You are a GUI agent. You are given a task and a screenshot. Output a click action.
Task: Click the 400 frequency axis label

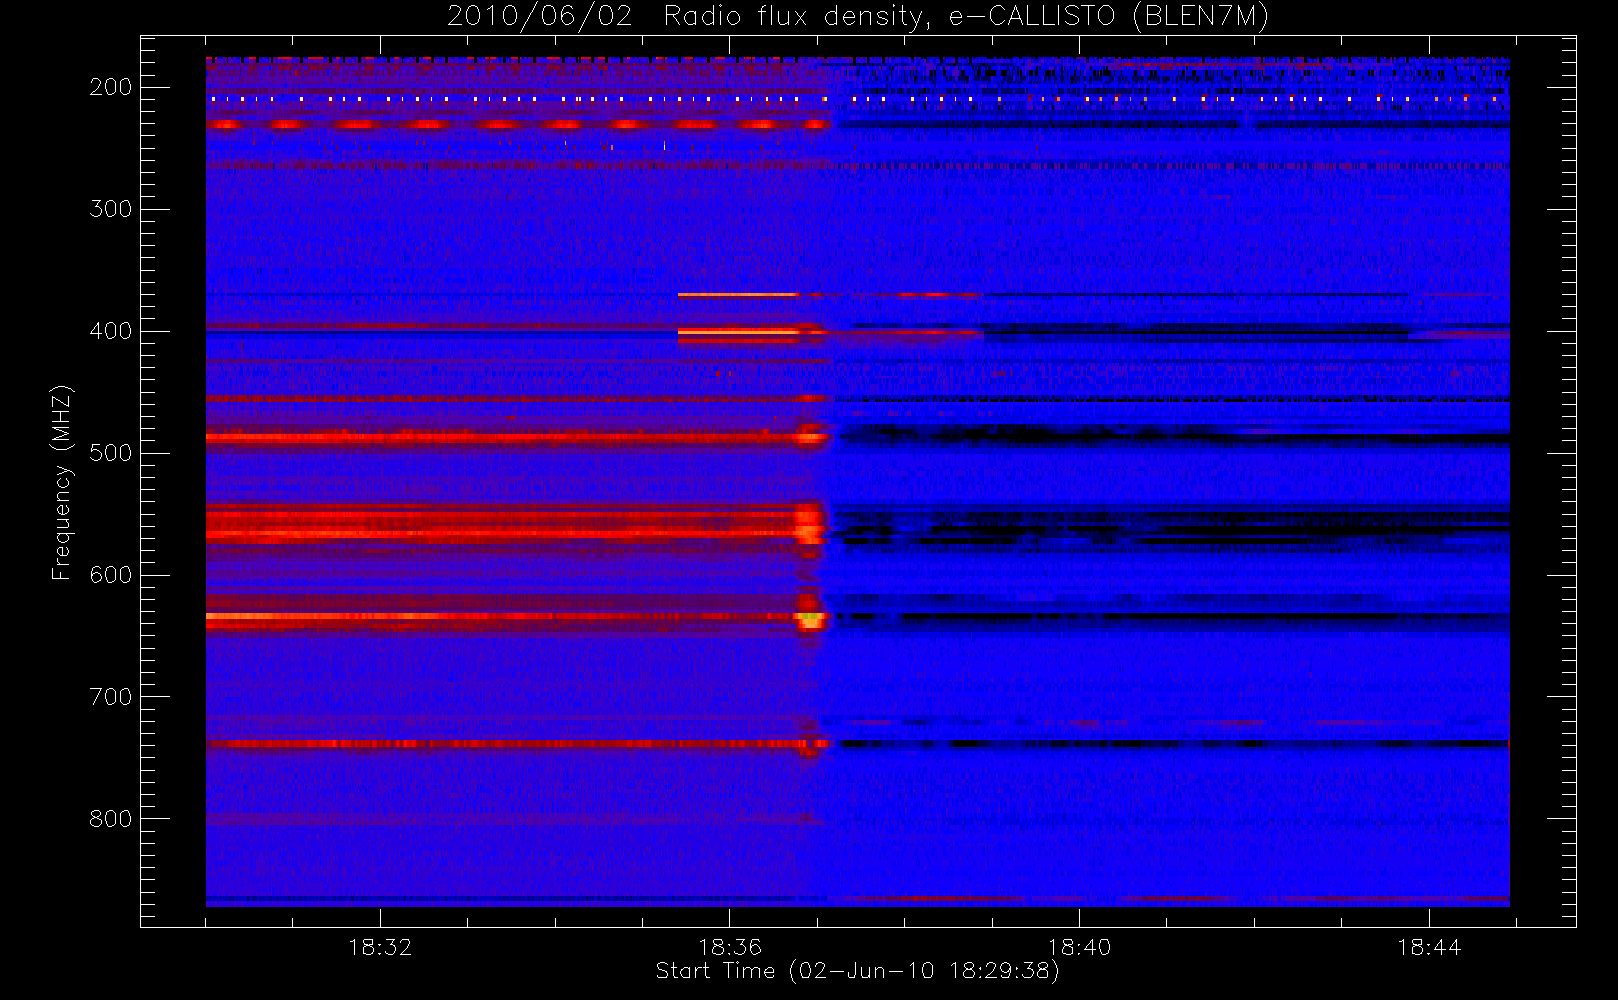click(111, 331)
